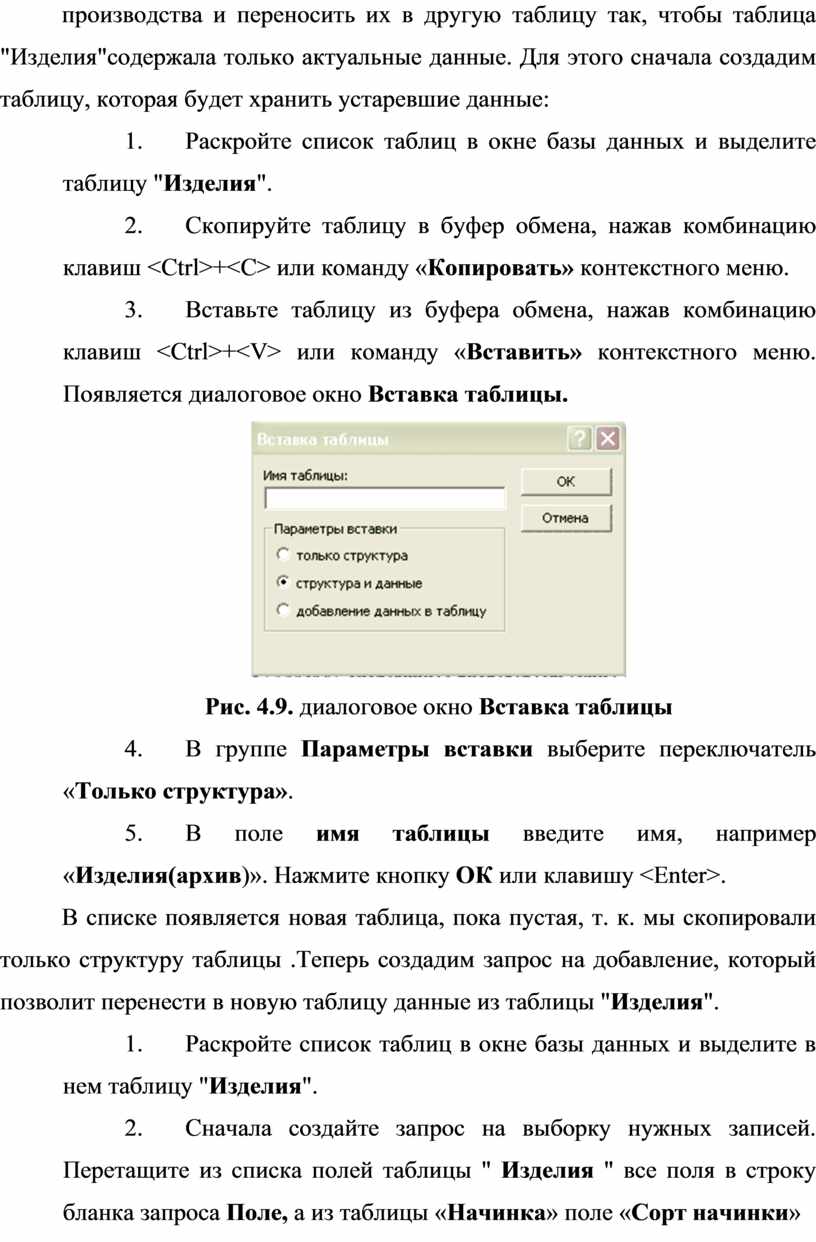816x1242 pixels.
Task: Click the 'Имя таблицы:' label in dialog
Action: (x=305, y=476)
